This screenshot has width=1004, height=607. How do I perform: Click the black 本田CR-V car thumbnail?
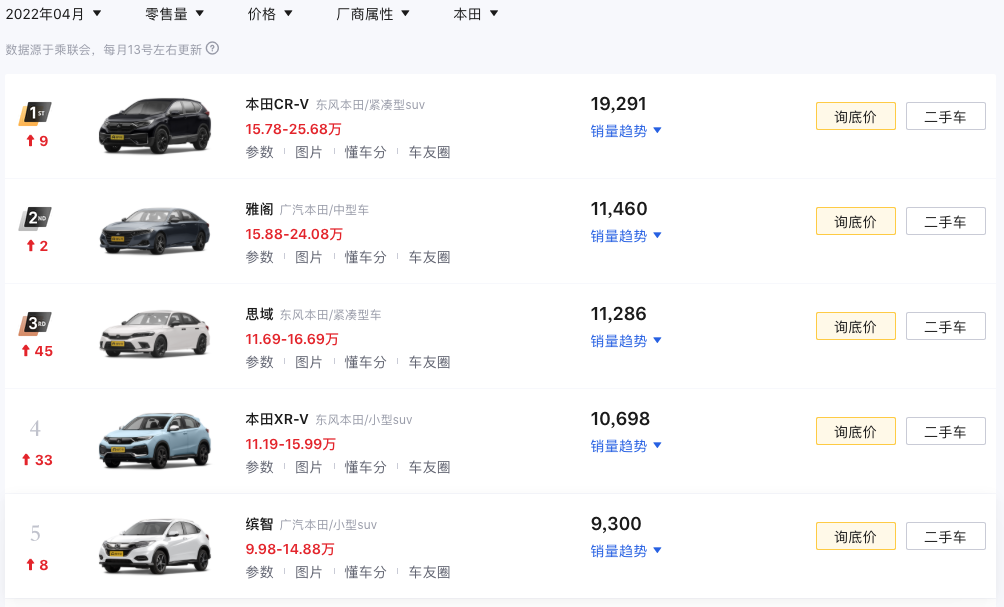(155, 126)
